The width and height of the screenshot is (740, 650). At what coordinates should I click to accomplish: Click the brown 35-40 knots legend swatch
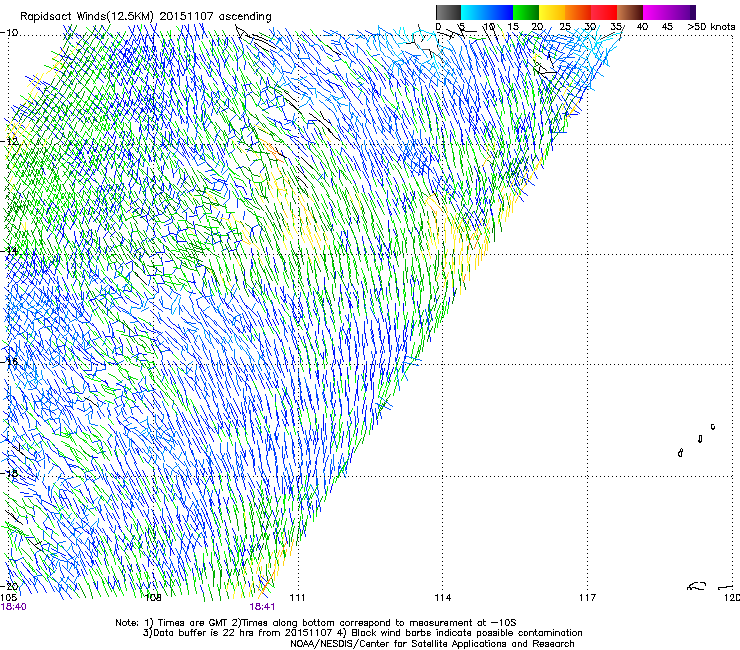(x=630, y=12)
